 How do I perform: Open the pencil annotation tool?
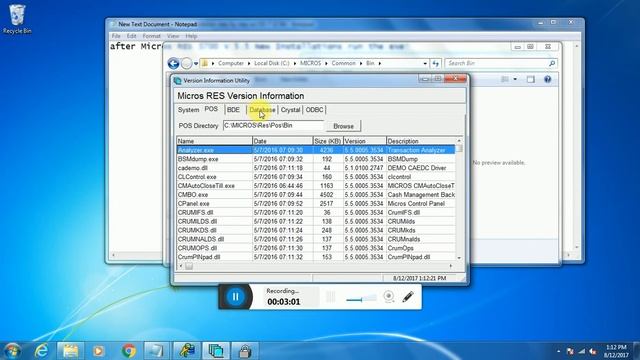tap(408, 297)
